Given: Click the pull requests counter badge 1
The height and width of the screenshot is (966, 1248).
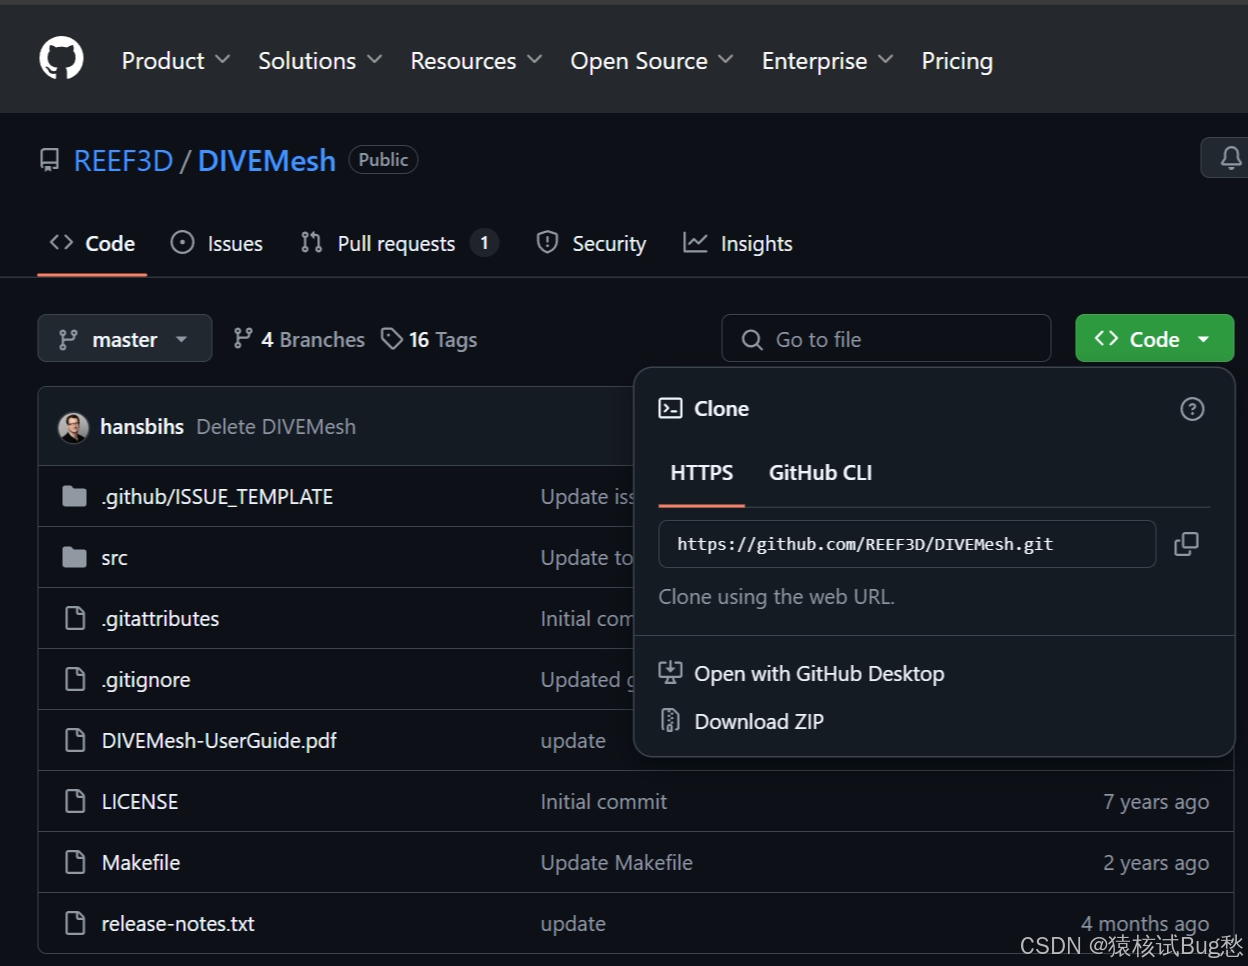Looking at the screenshot, I should 484,242.
